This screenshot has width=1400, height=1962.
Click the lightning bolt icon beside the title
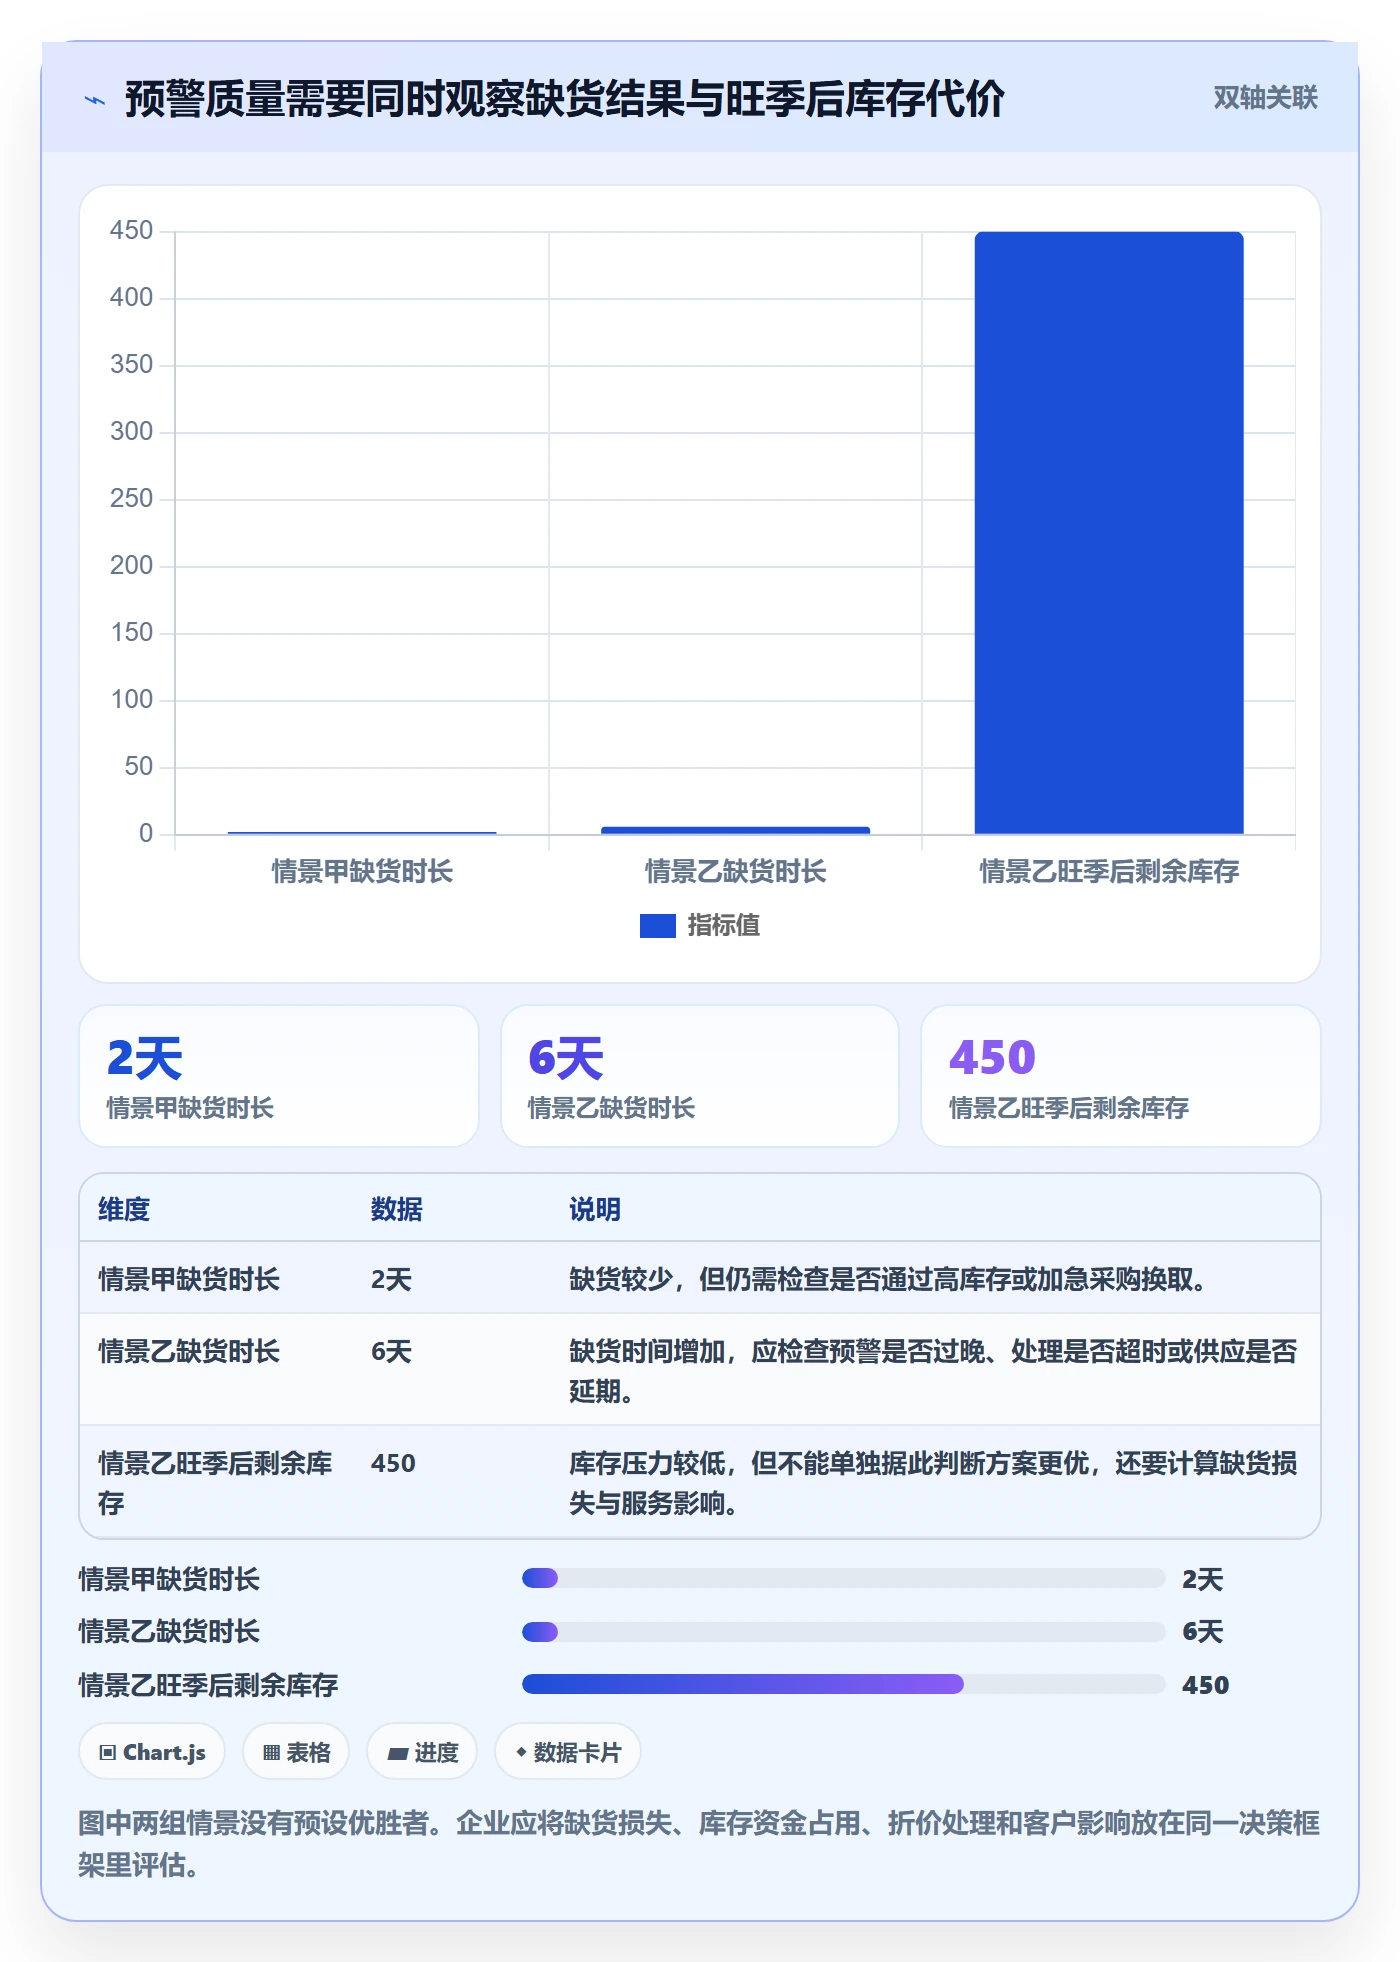(x=95, y=100)
